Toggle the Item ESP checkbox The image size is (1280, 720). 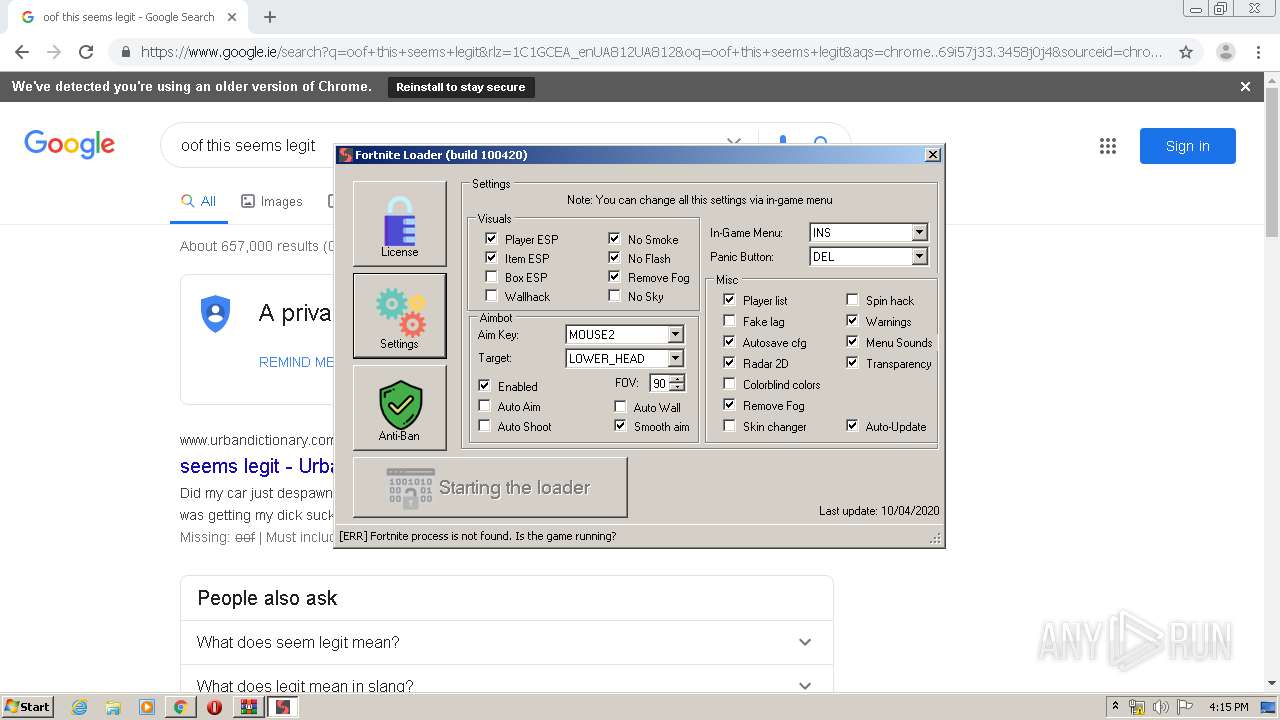tap(491, 258)
